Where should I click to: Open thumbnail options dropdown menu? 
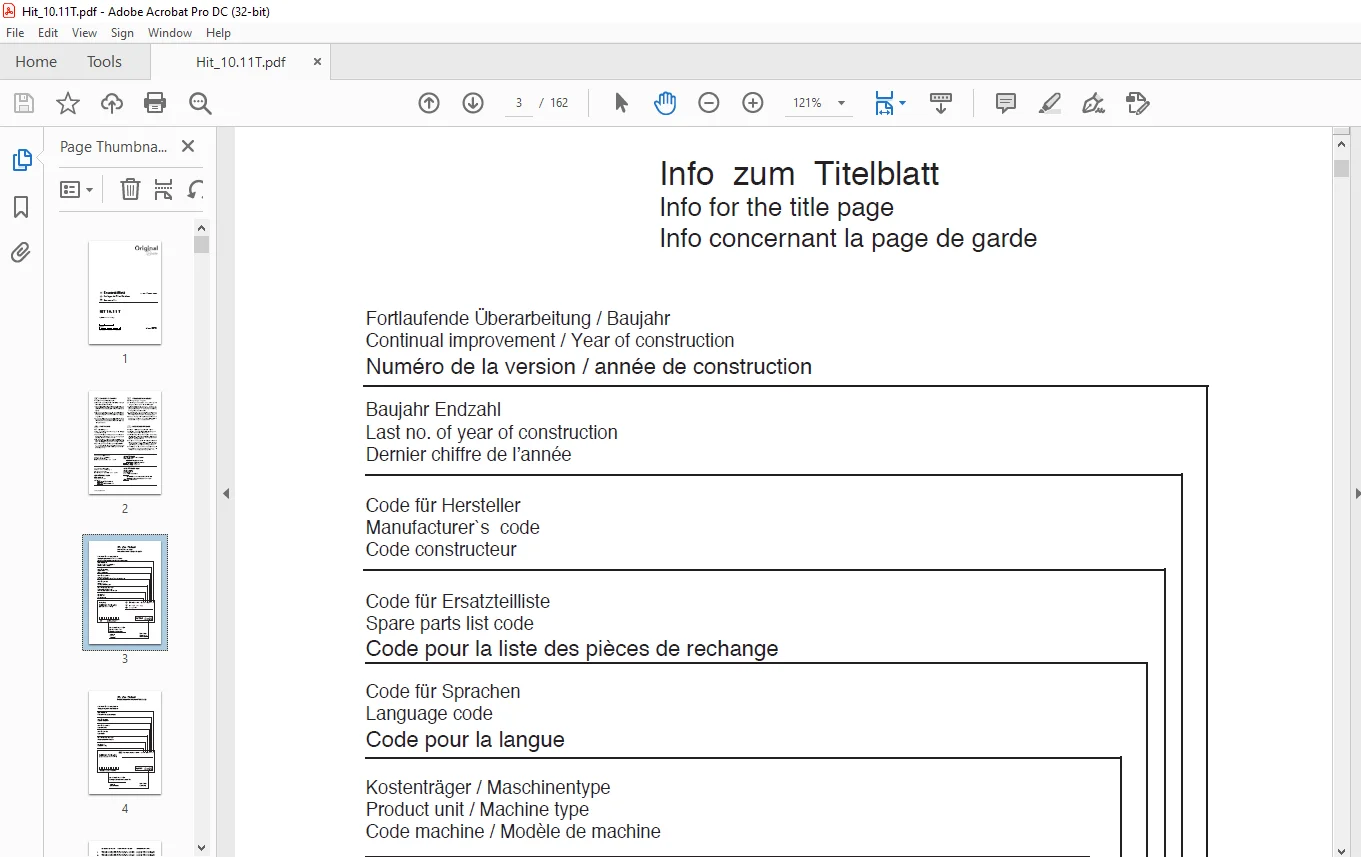click(77, 189)
